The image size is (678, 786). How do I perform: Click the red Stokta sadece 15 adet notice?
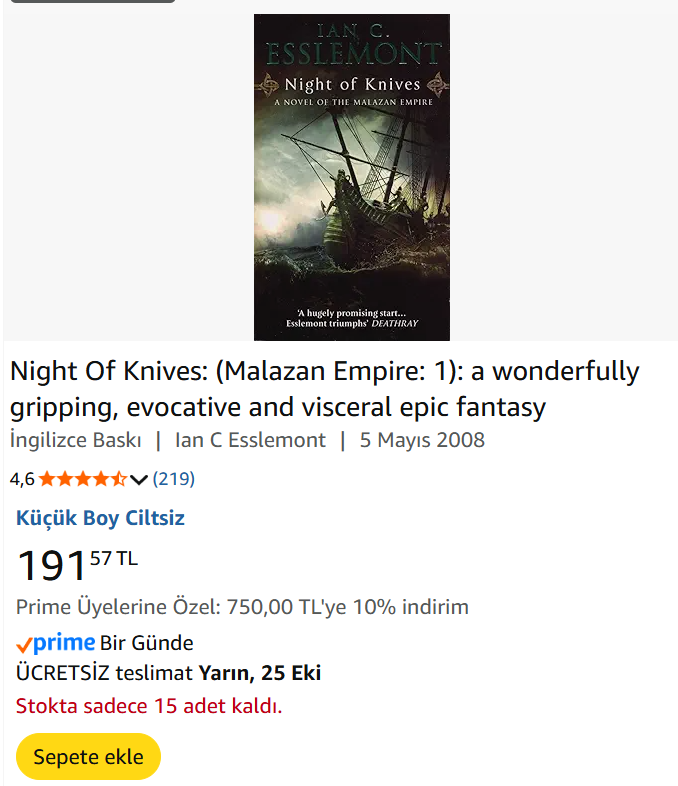coord(149,707)
